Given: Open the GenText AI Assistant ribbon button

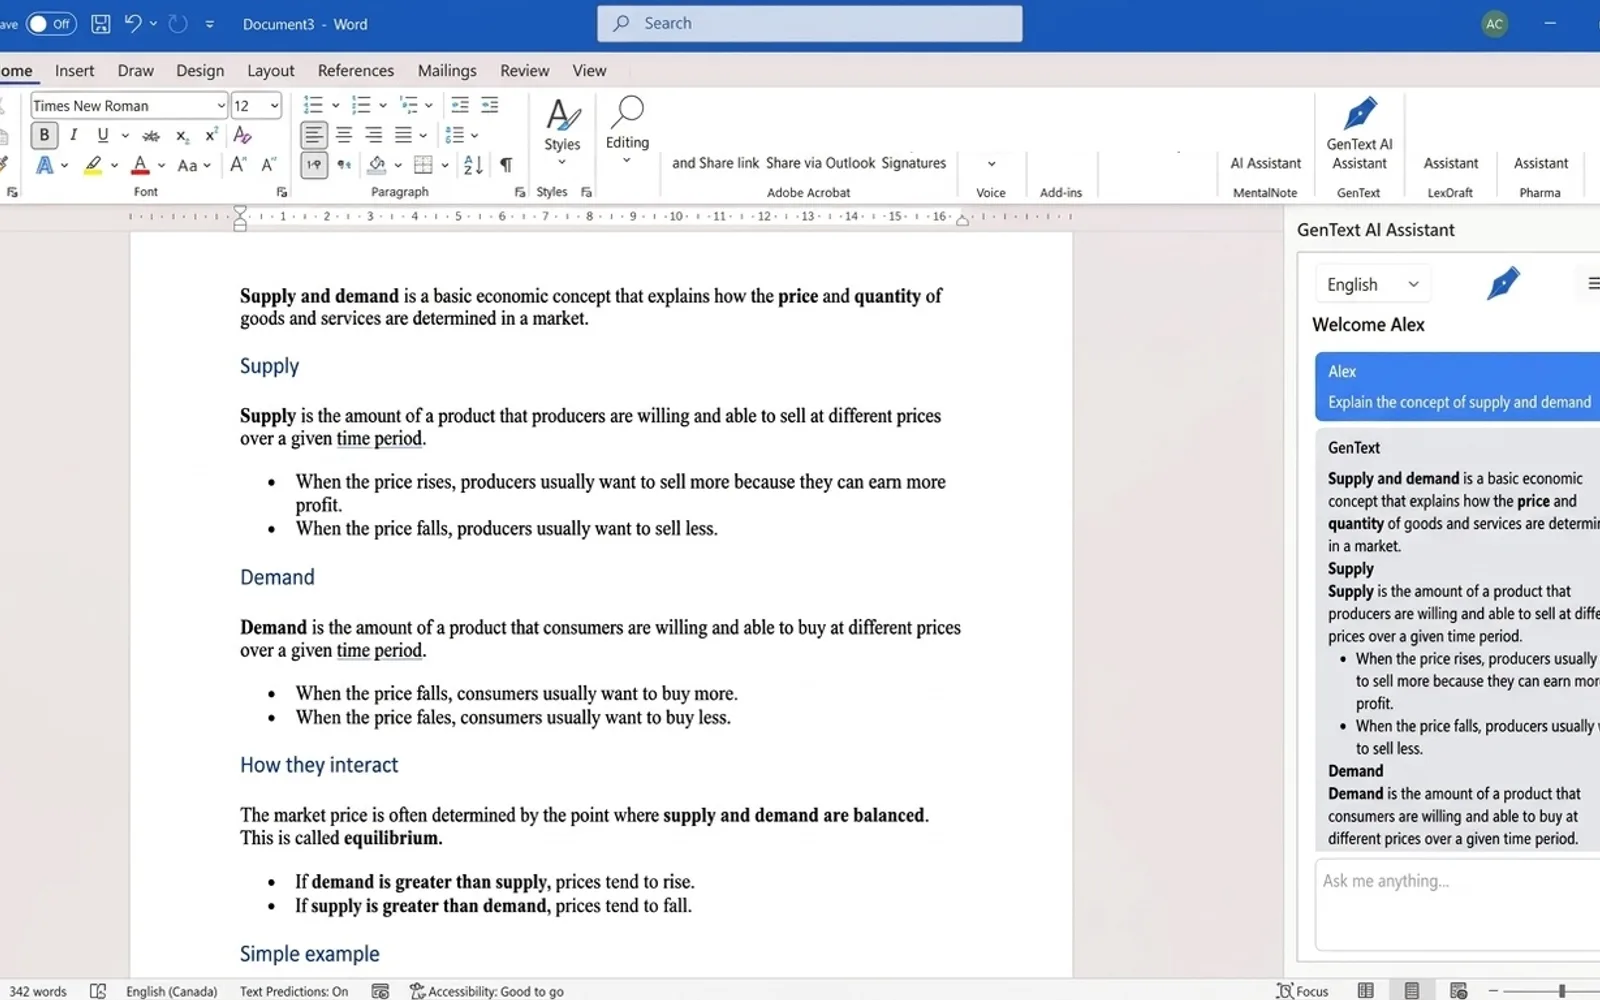Looking at the screenshot, I should point(1359,134).
